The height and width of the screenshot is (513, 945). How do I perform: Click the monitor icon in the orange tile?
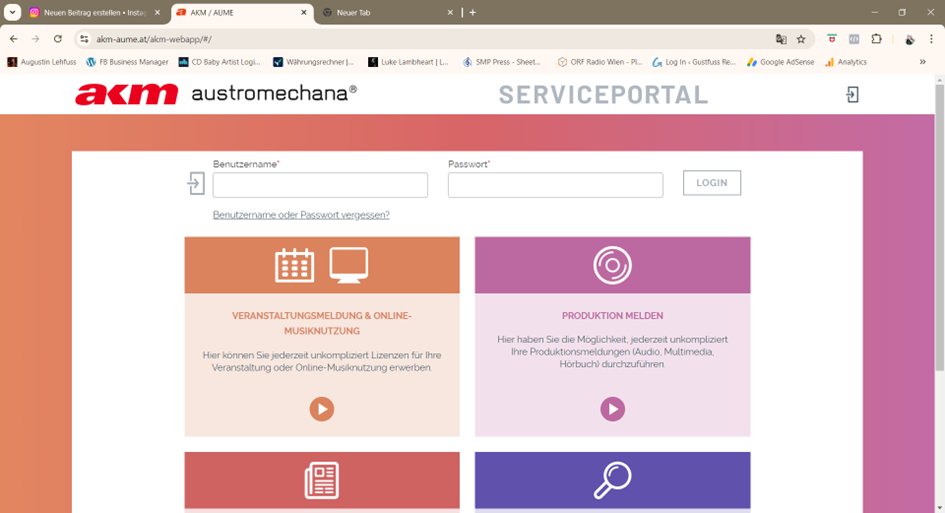348,265
